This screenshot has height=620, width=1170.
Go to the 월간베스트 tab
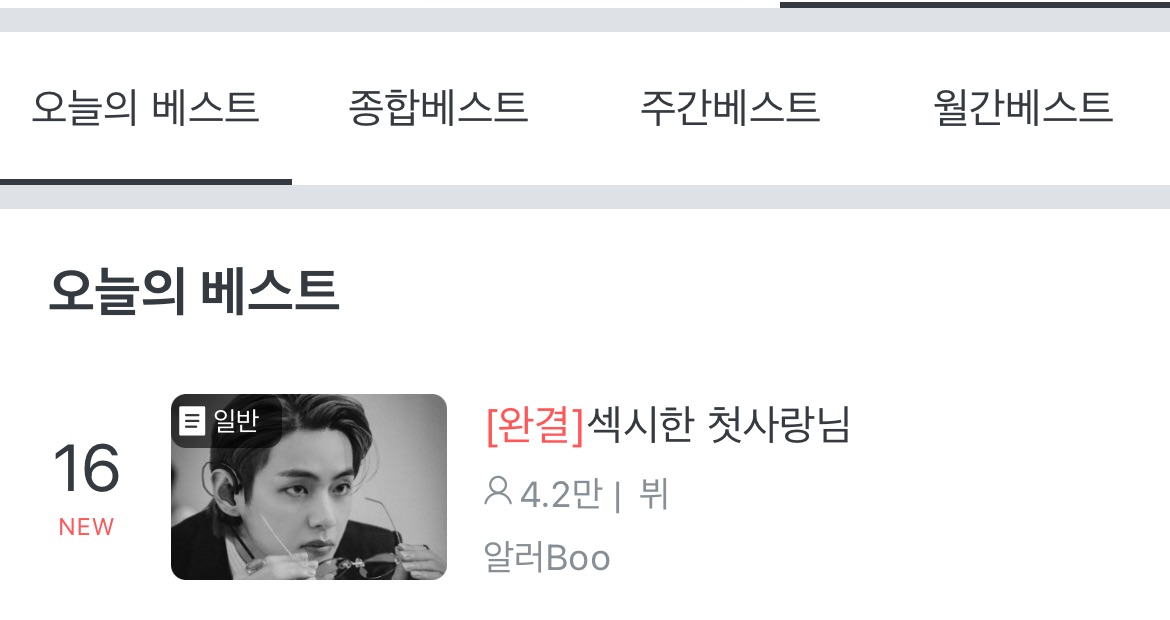(1023, 107)
